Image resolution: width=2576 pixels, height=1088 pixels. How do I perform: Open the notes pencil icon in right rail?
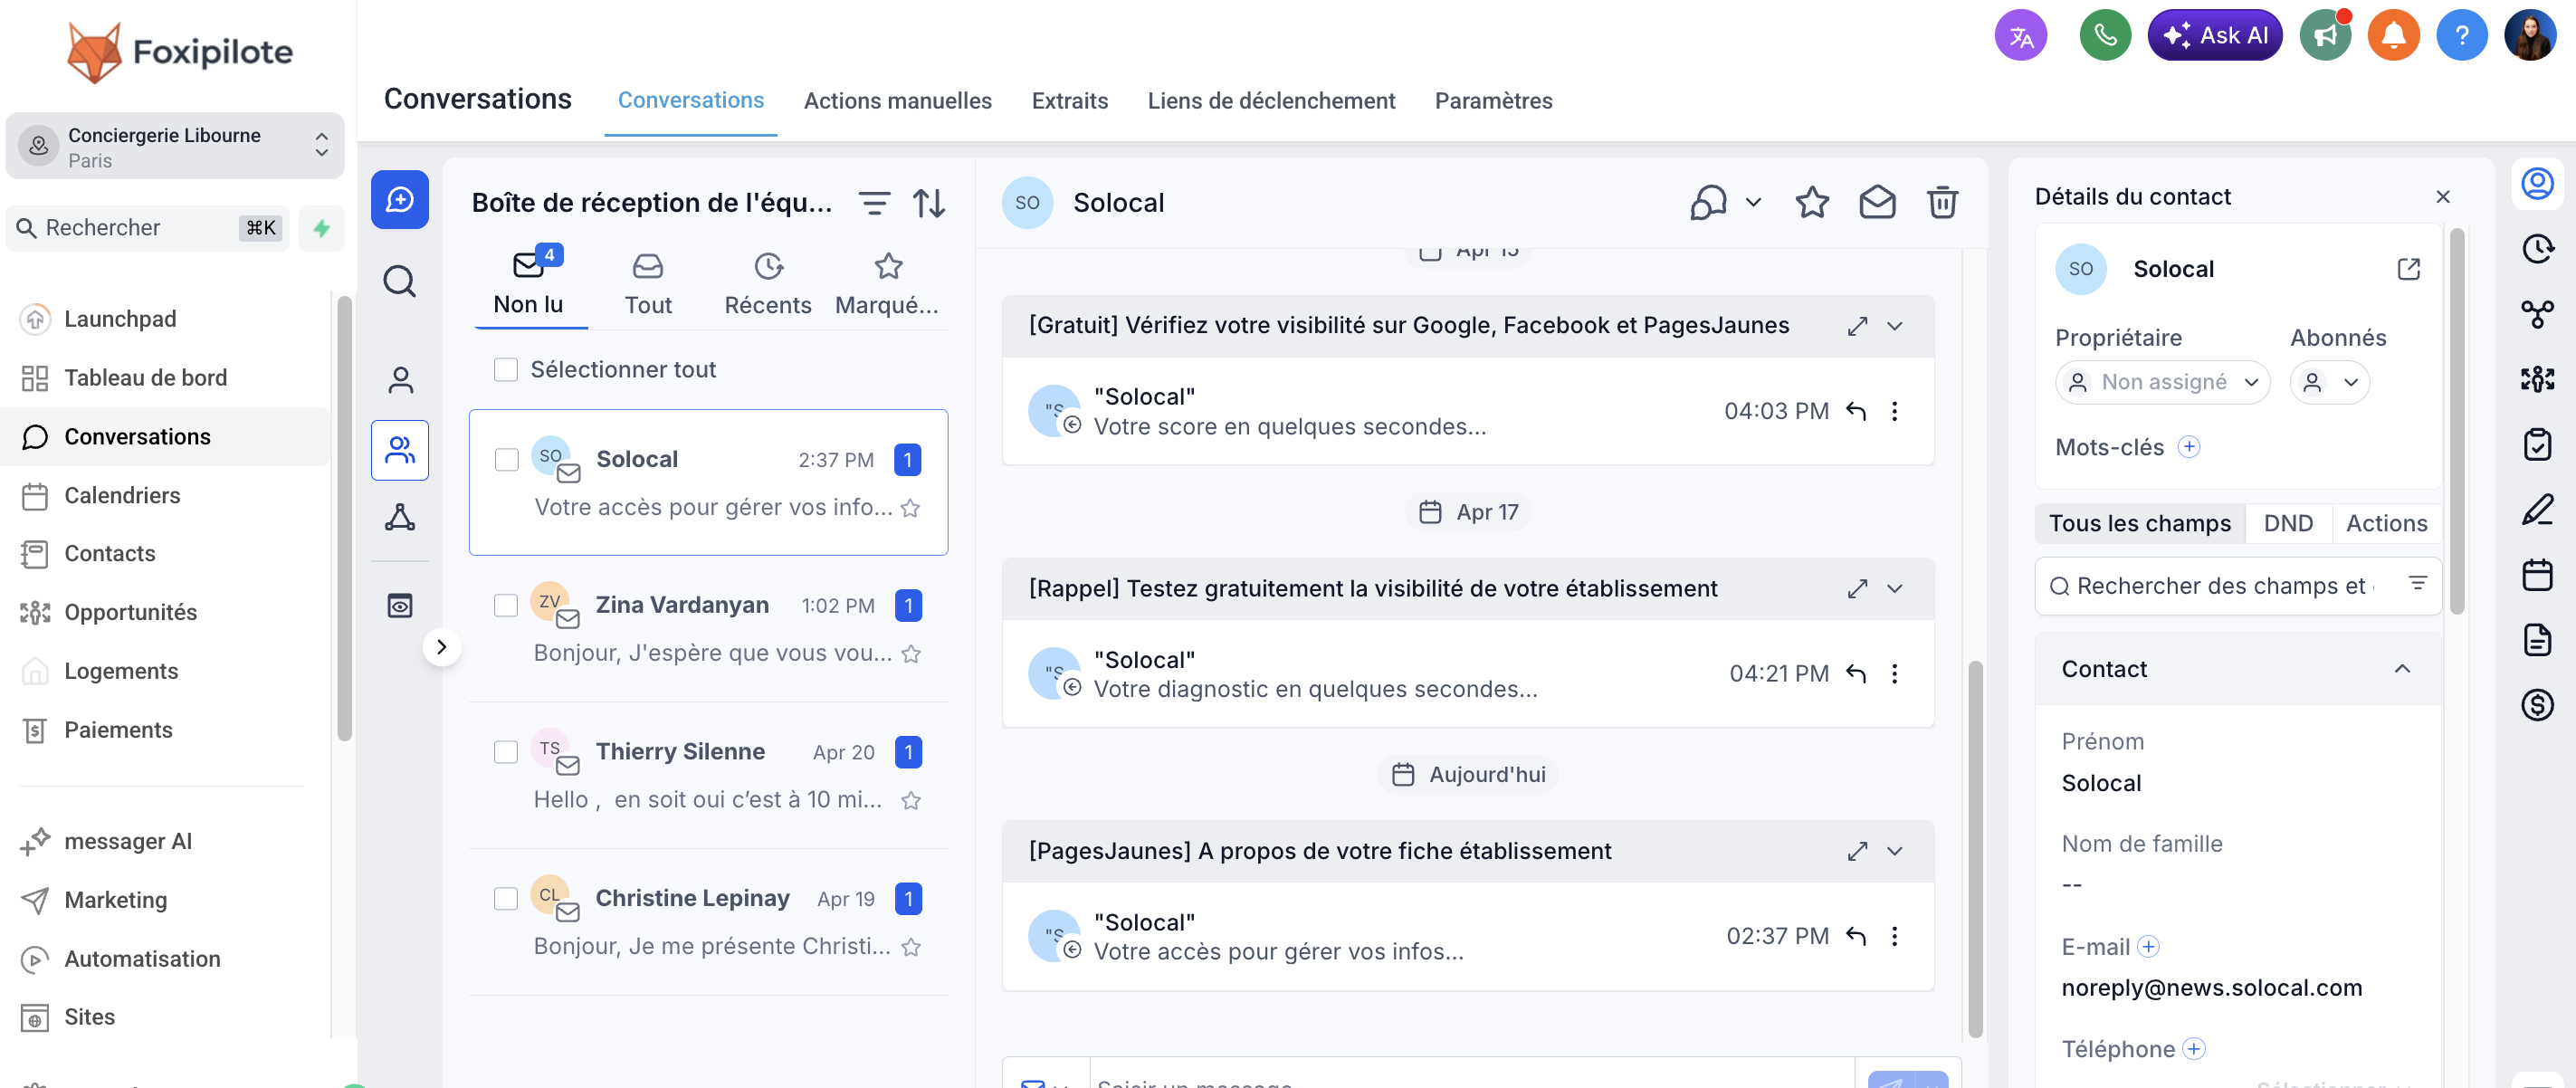(x=2537, y=510)
